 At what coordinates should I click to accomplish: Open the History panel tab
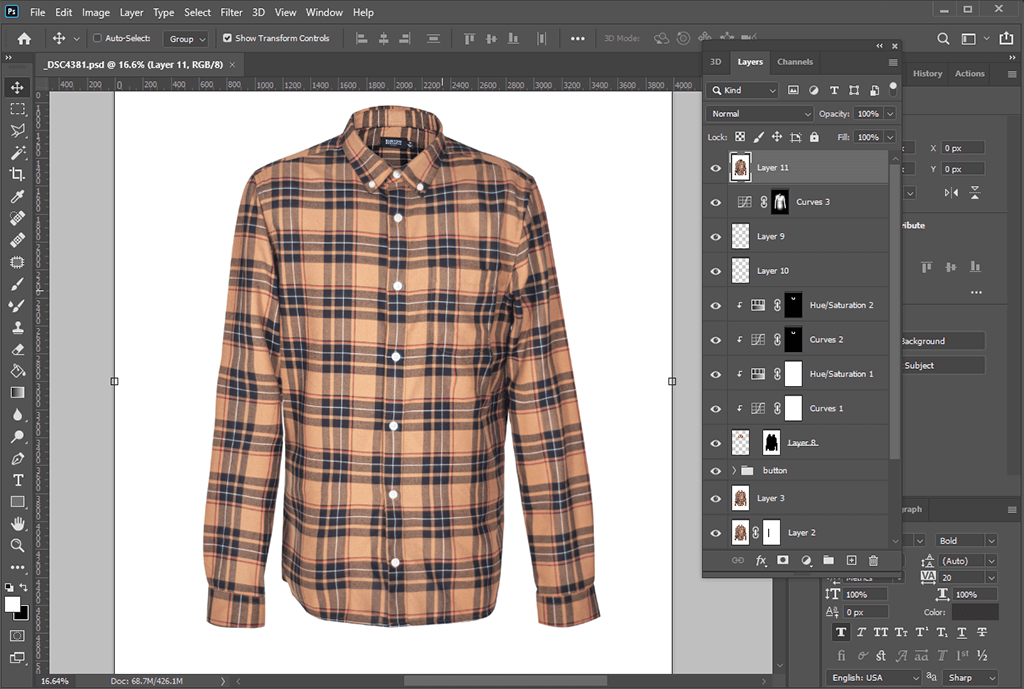927,74
